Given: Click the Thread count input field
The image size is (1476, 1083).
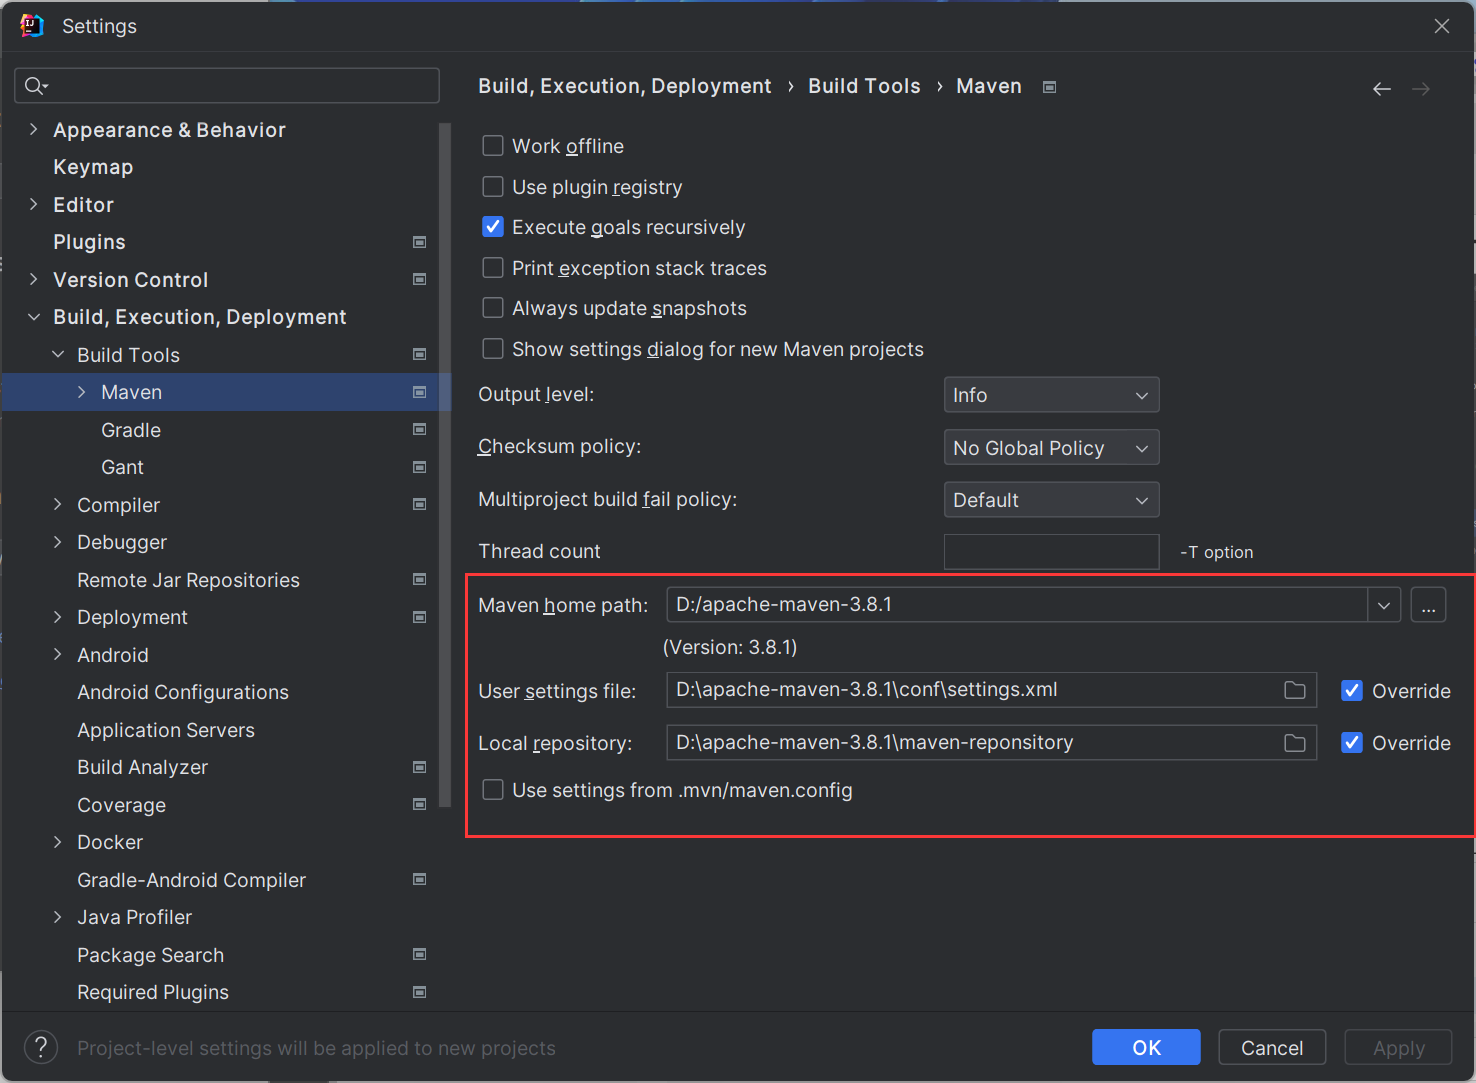Looking at the screenshot, I should pyautogui.click(x=1052, y=552).
